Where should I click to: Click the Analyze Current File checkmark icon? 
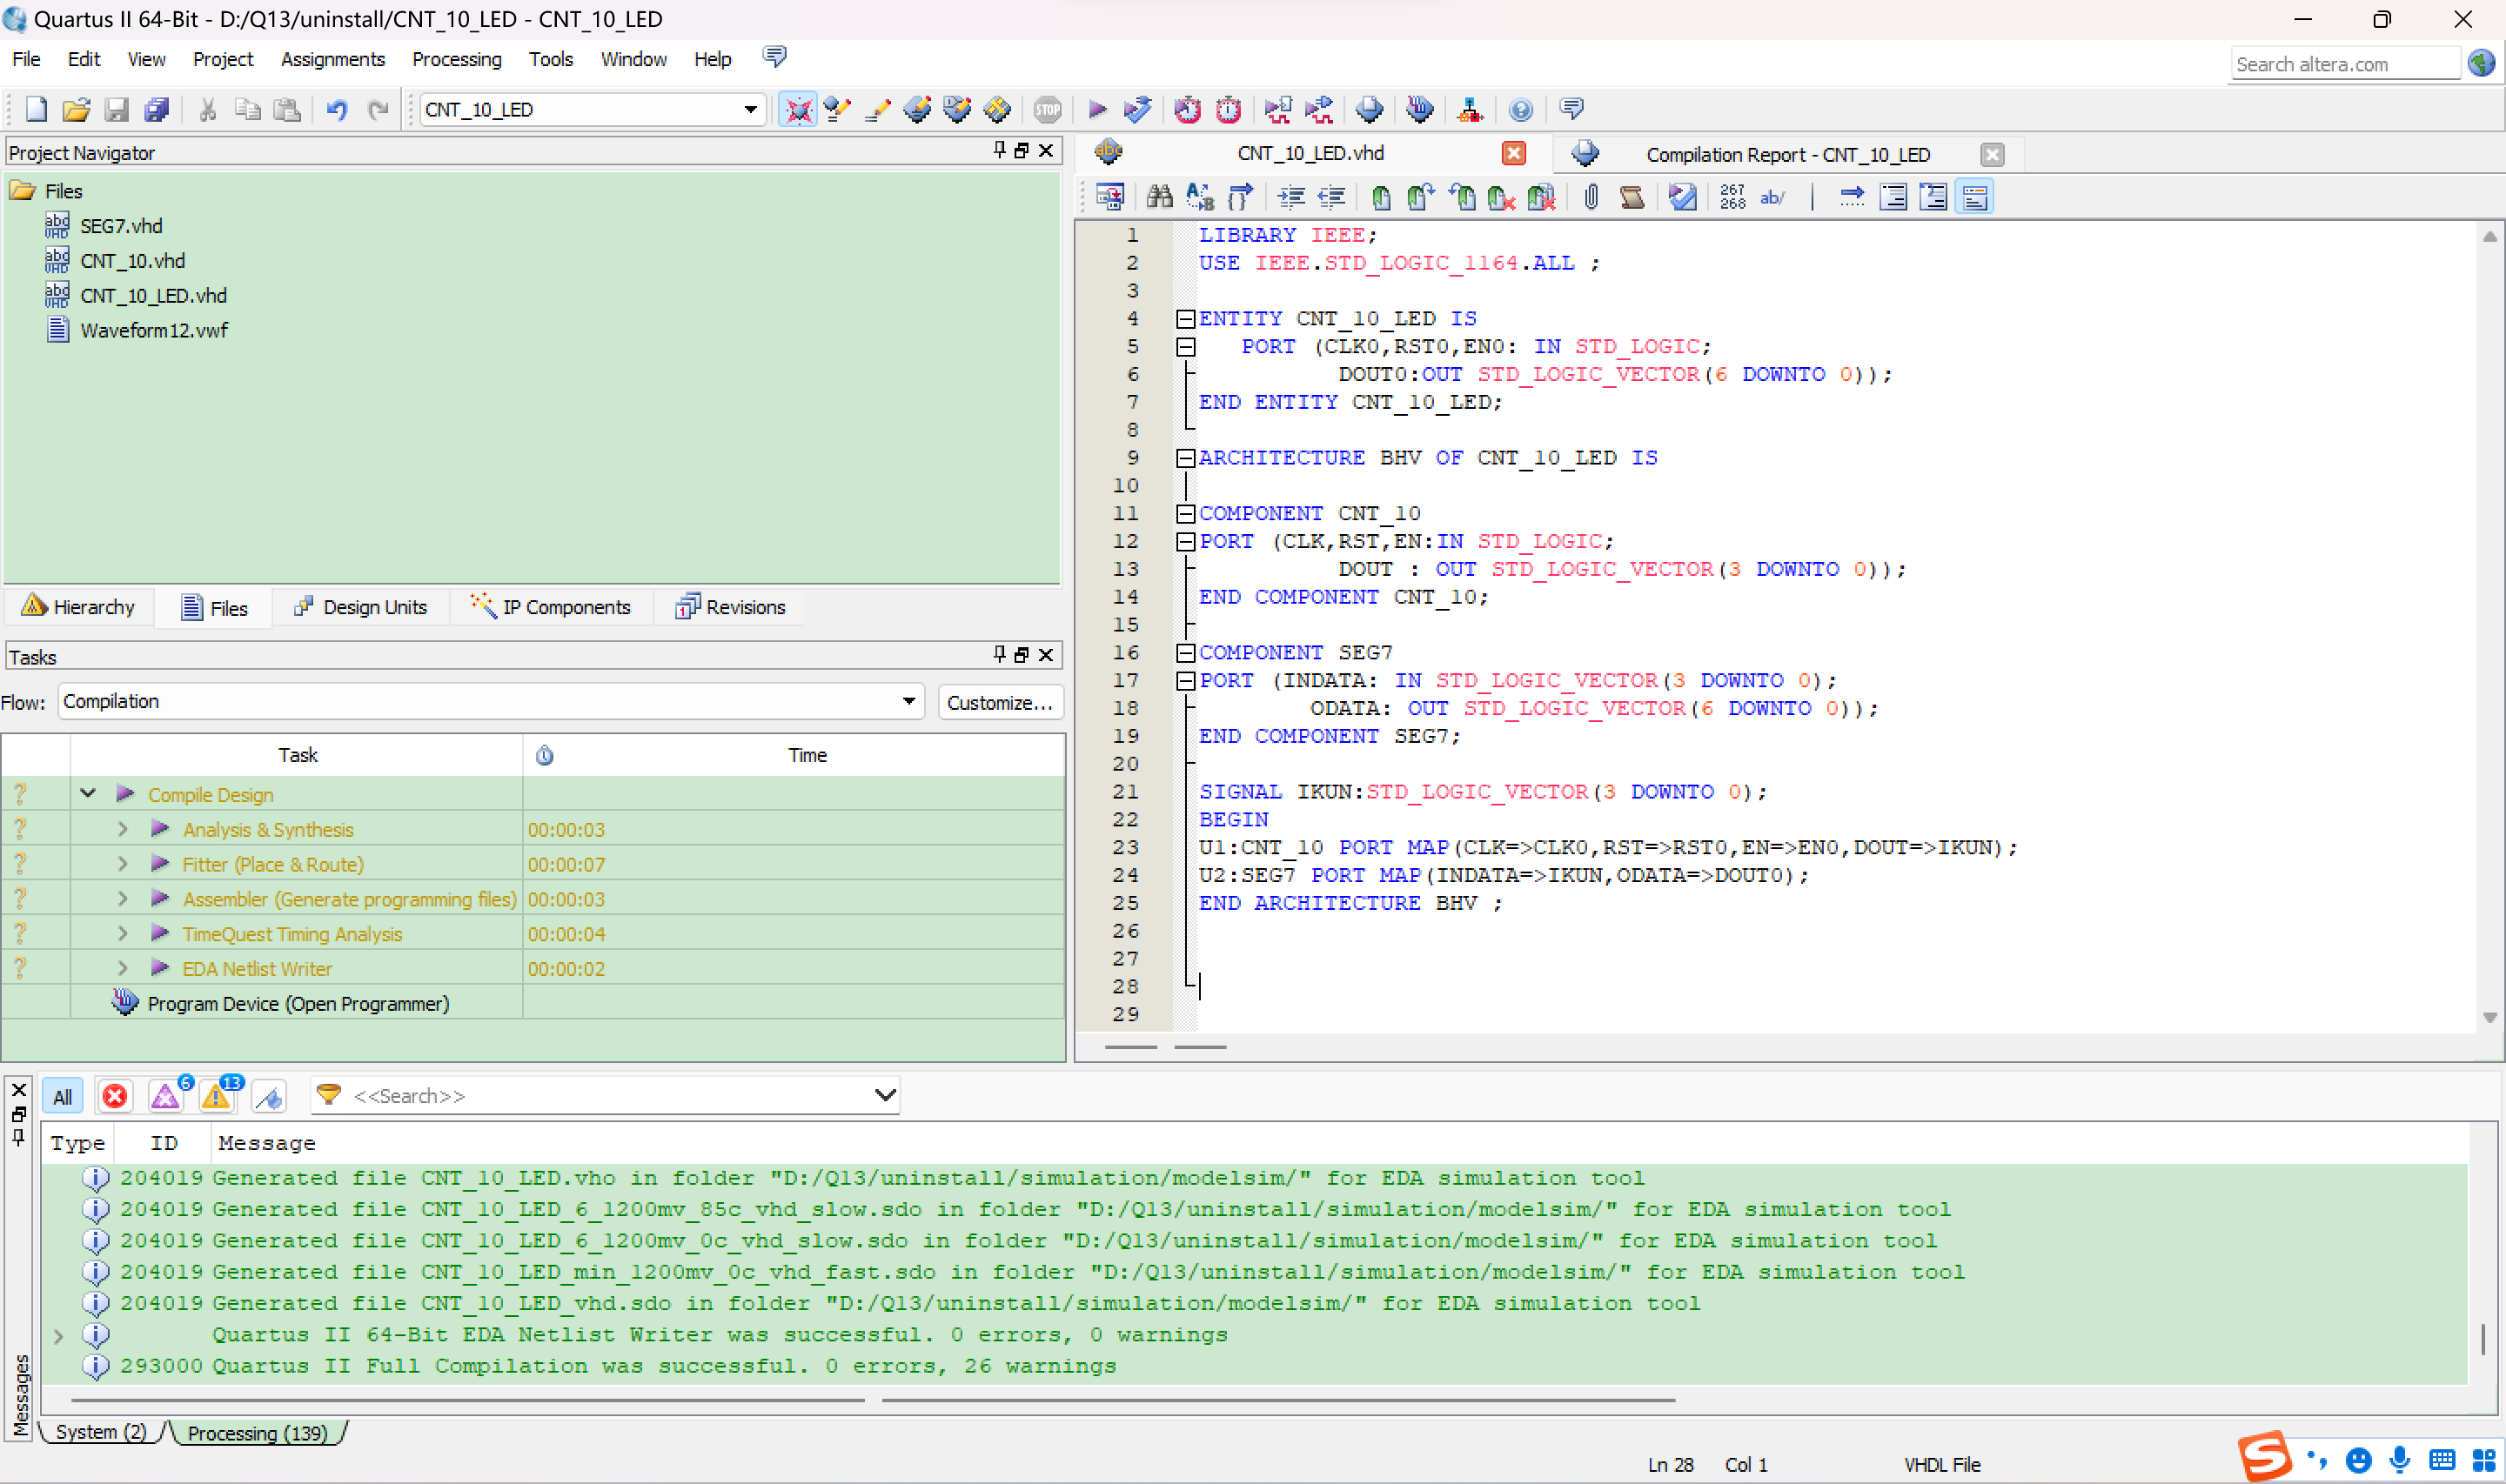tap(1683, 197)
